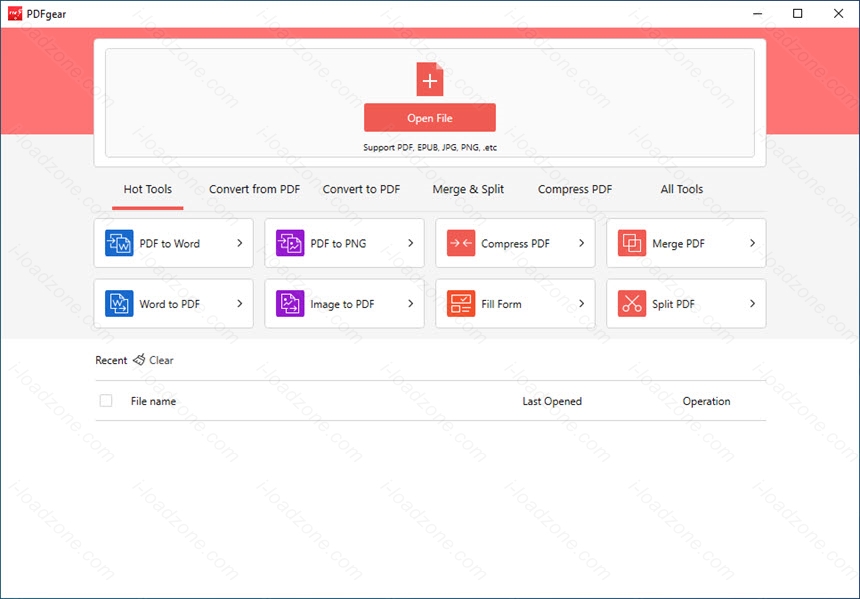Click the Operation column header

(x=706, y=401)
